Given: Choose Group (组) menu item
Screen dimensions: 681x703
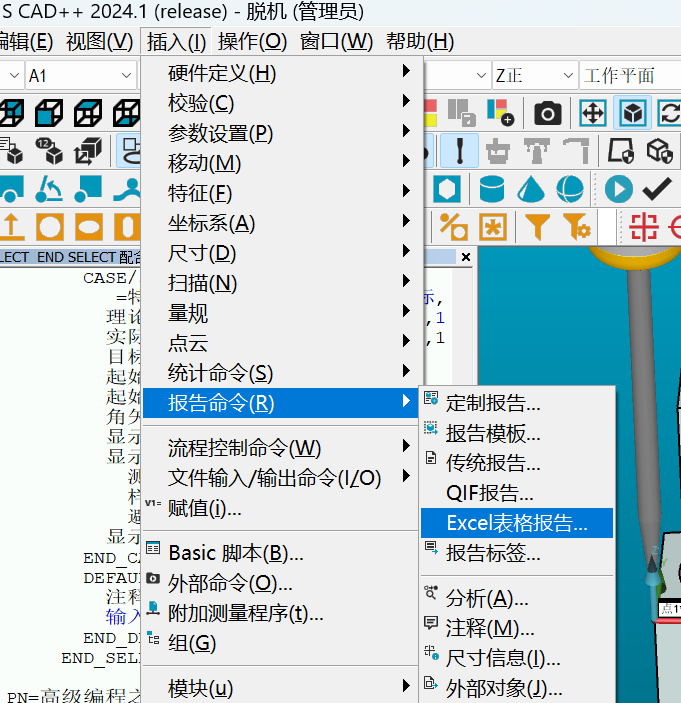Looking at the screenshot, I should [x=282, y=643].
